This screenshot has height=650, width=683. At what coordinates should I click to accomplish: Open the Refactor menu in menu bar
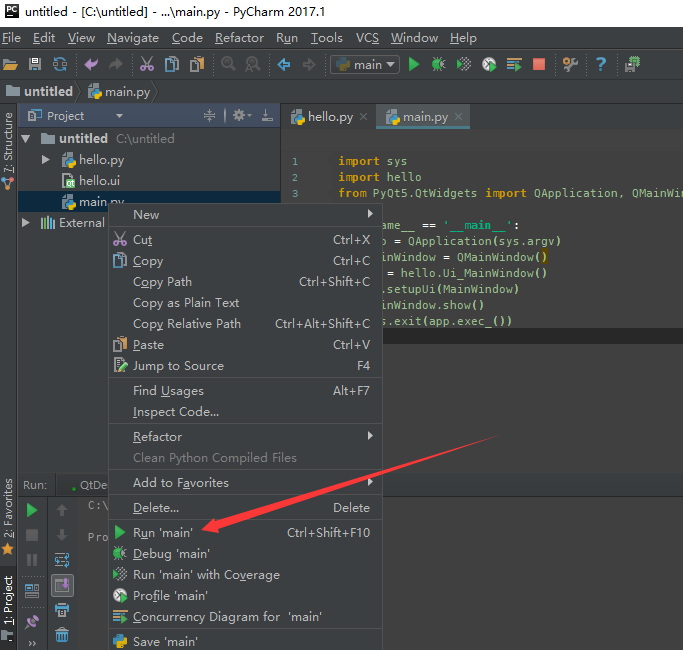[239, 38]
